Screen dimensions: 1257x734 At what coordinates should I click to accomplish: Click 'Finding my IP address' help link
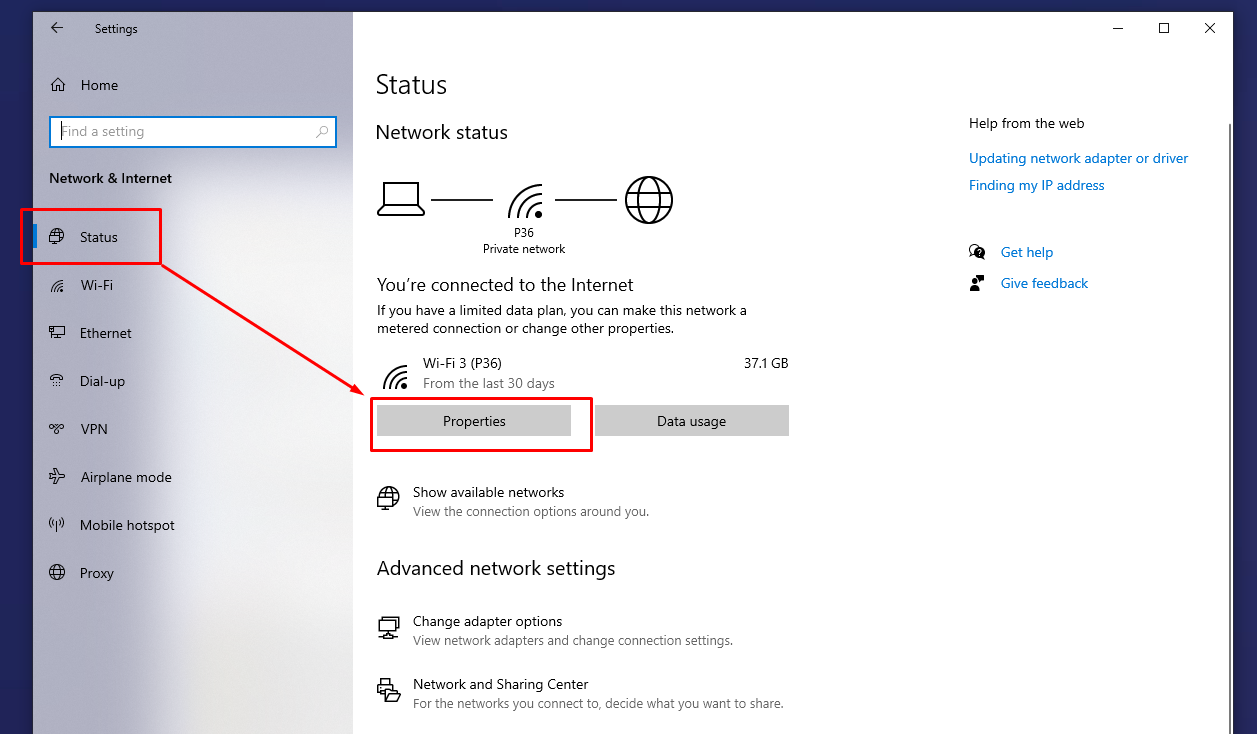point(1036,186)
